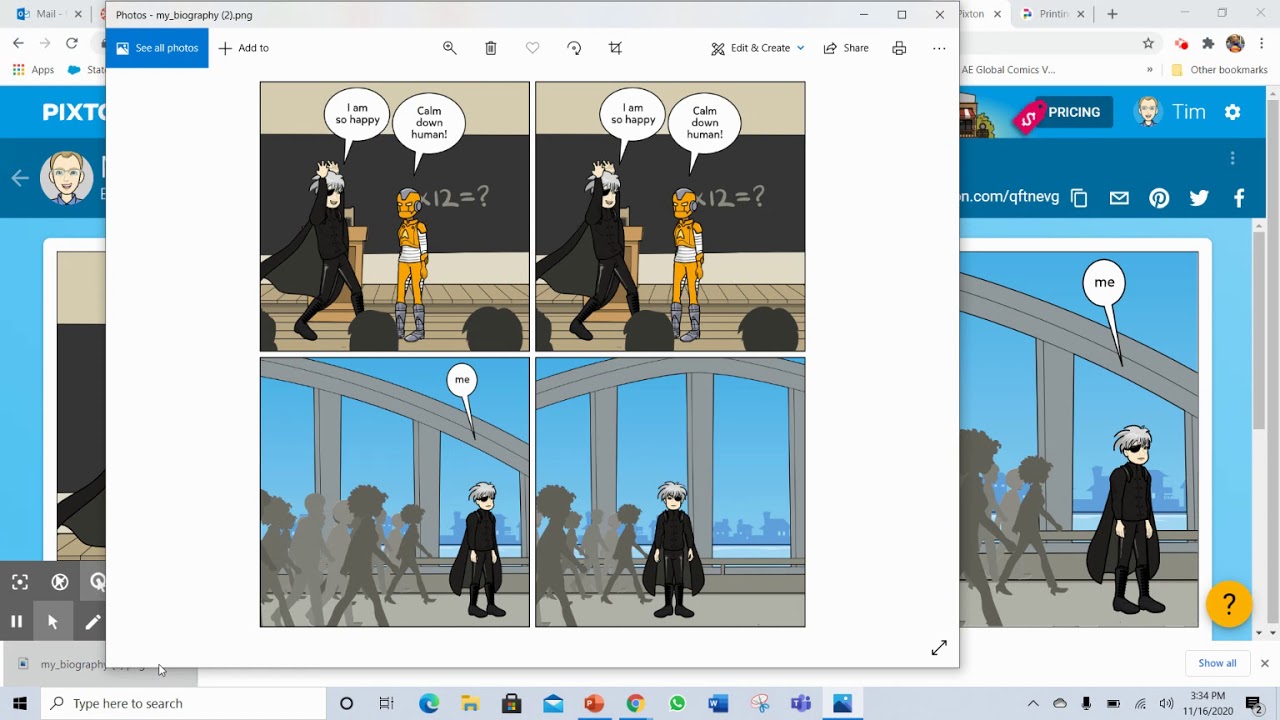Open File Explorer from taskbar
This screenshot has width=1280, height=720.
click(470, 703)
